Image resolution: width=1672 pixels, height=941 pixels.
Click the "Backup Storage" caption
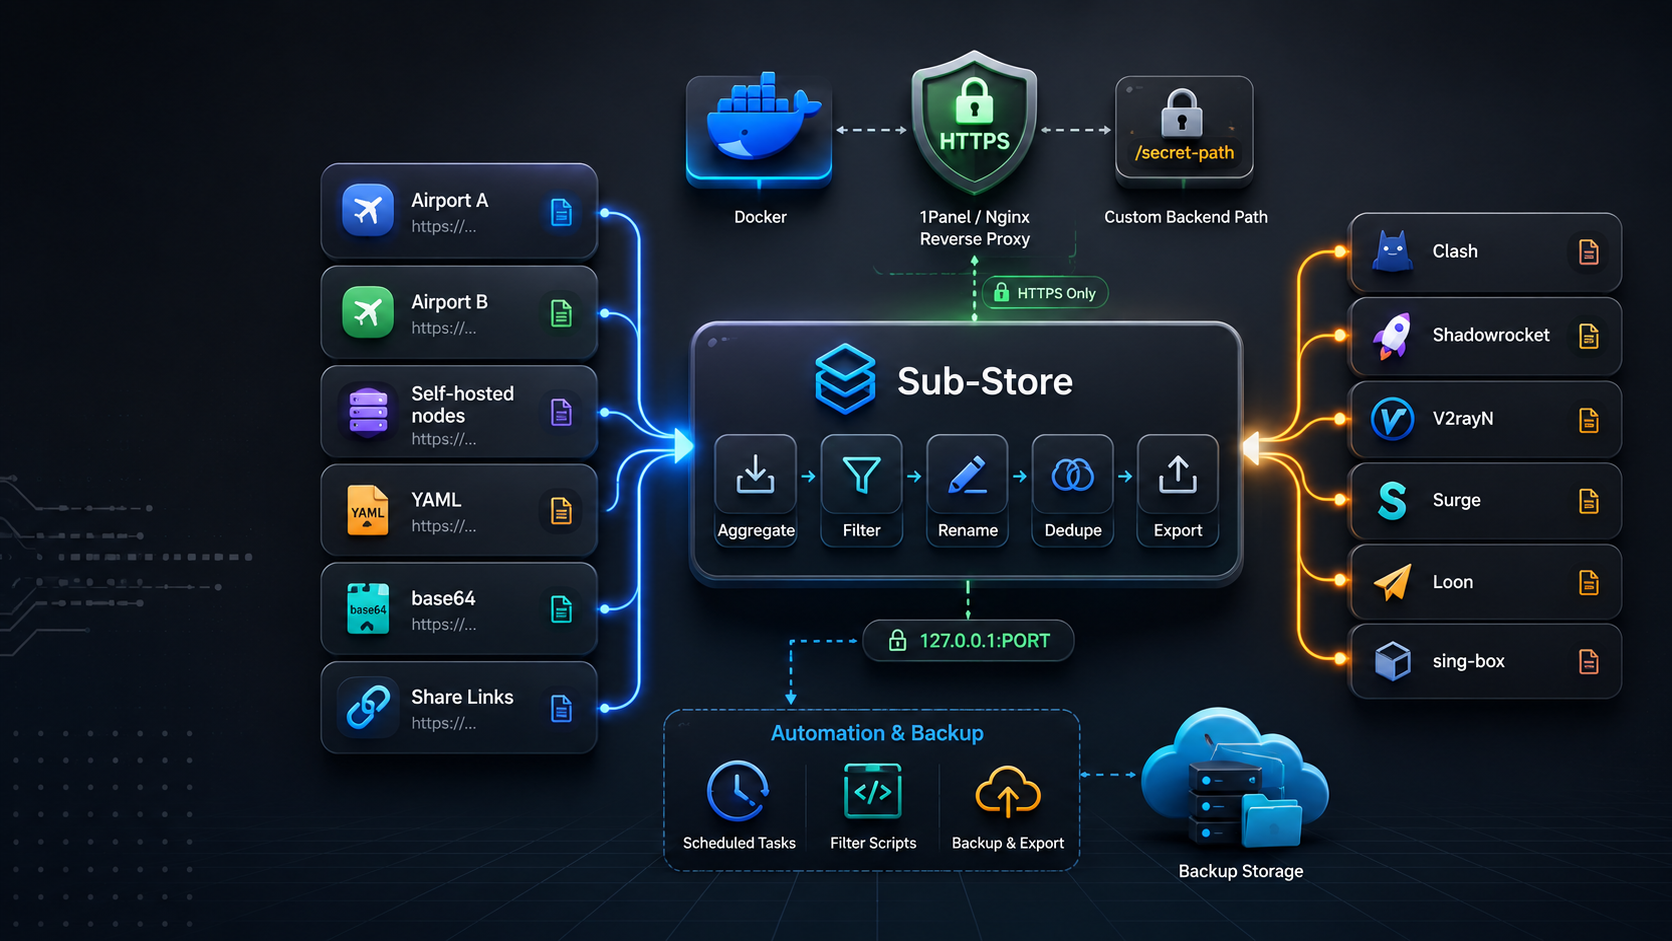pyautogui.click(x=1241, y=871)
